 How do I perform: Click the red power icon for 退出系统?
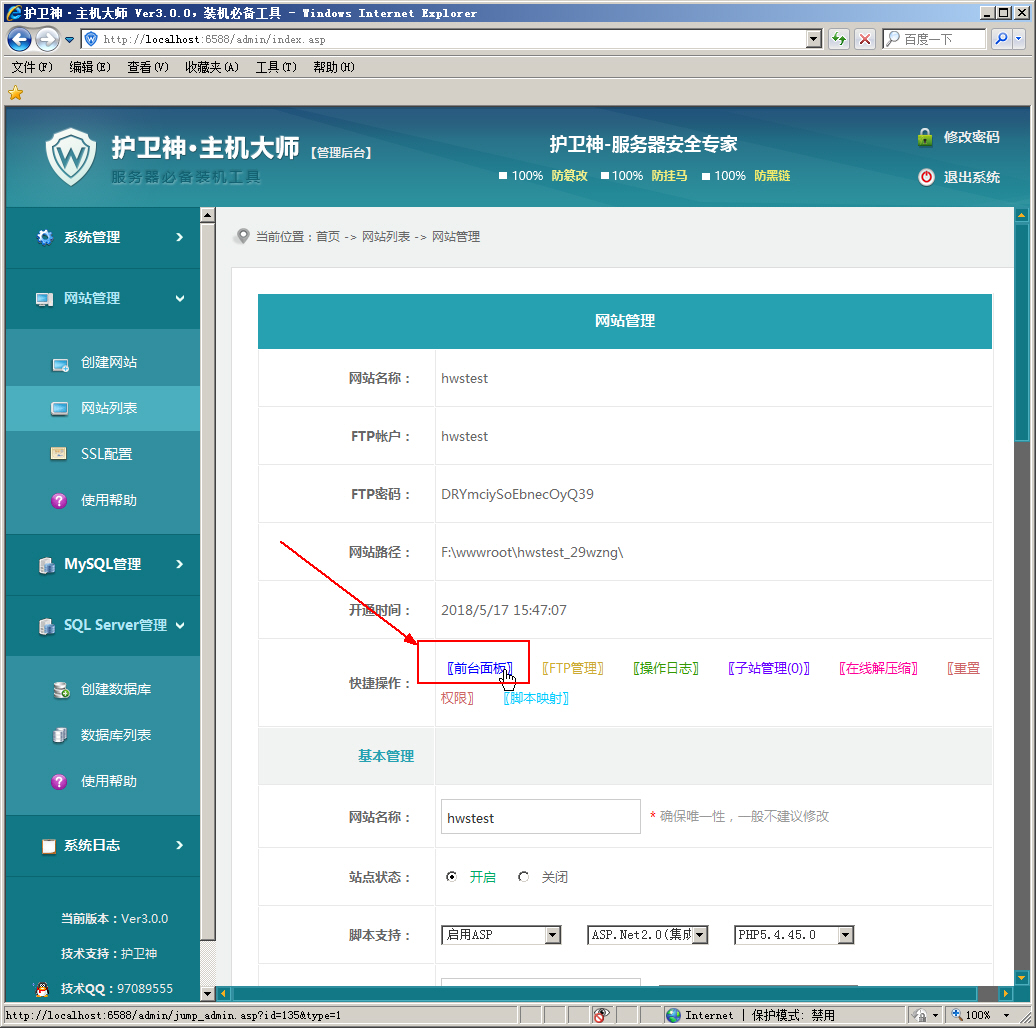point(926,177)
